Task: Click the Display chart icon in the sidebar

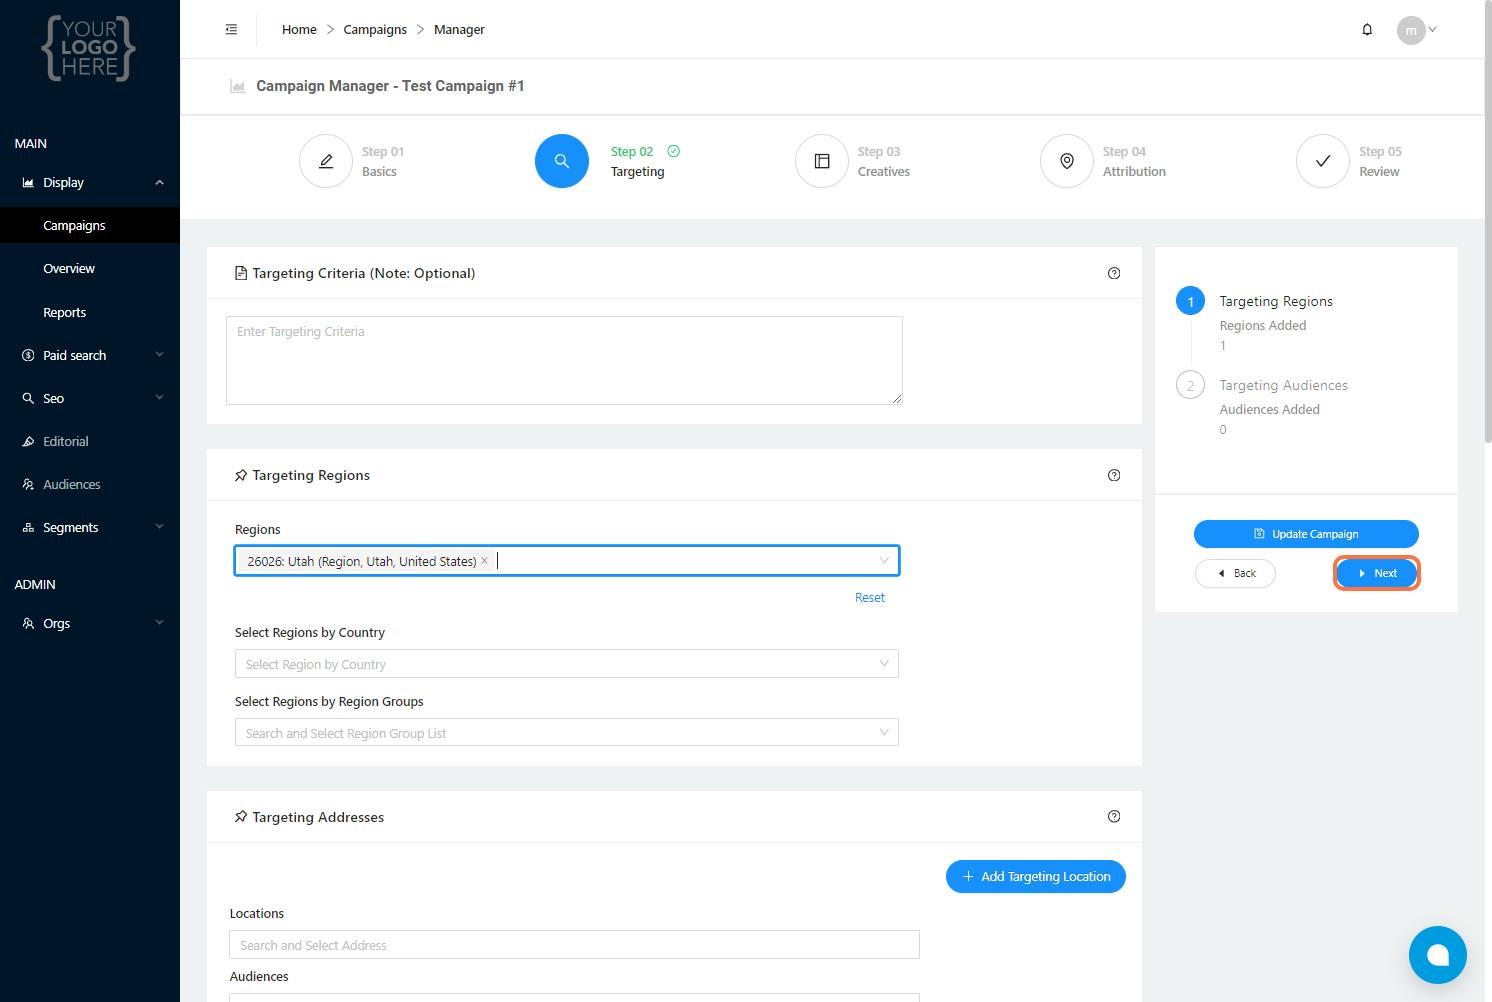Action: click(x=28, y=182)
